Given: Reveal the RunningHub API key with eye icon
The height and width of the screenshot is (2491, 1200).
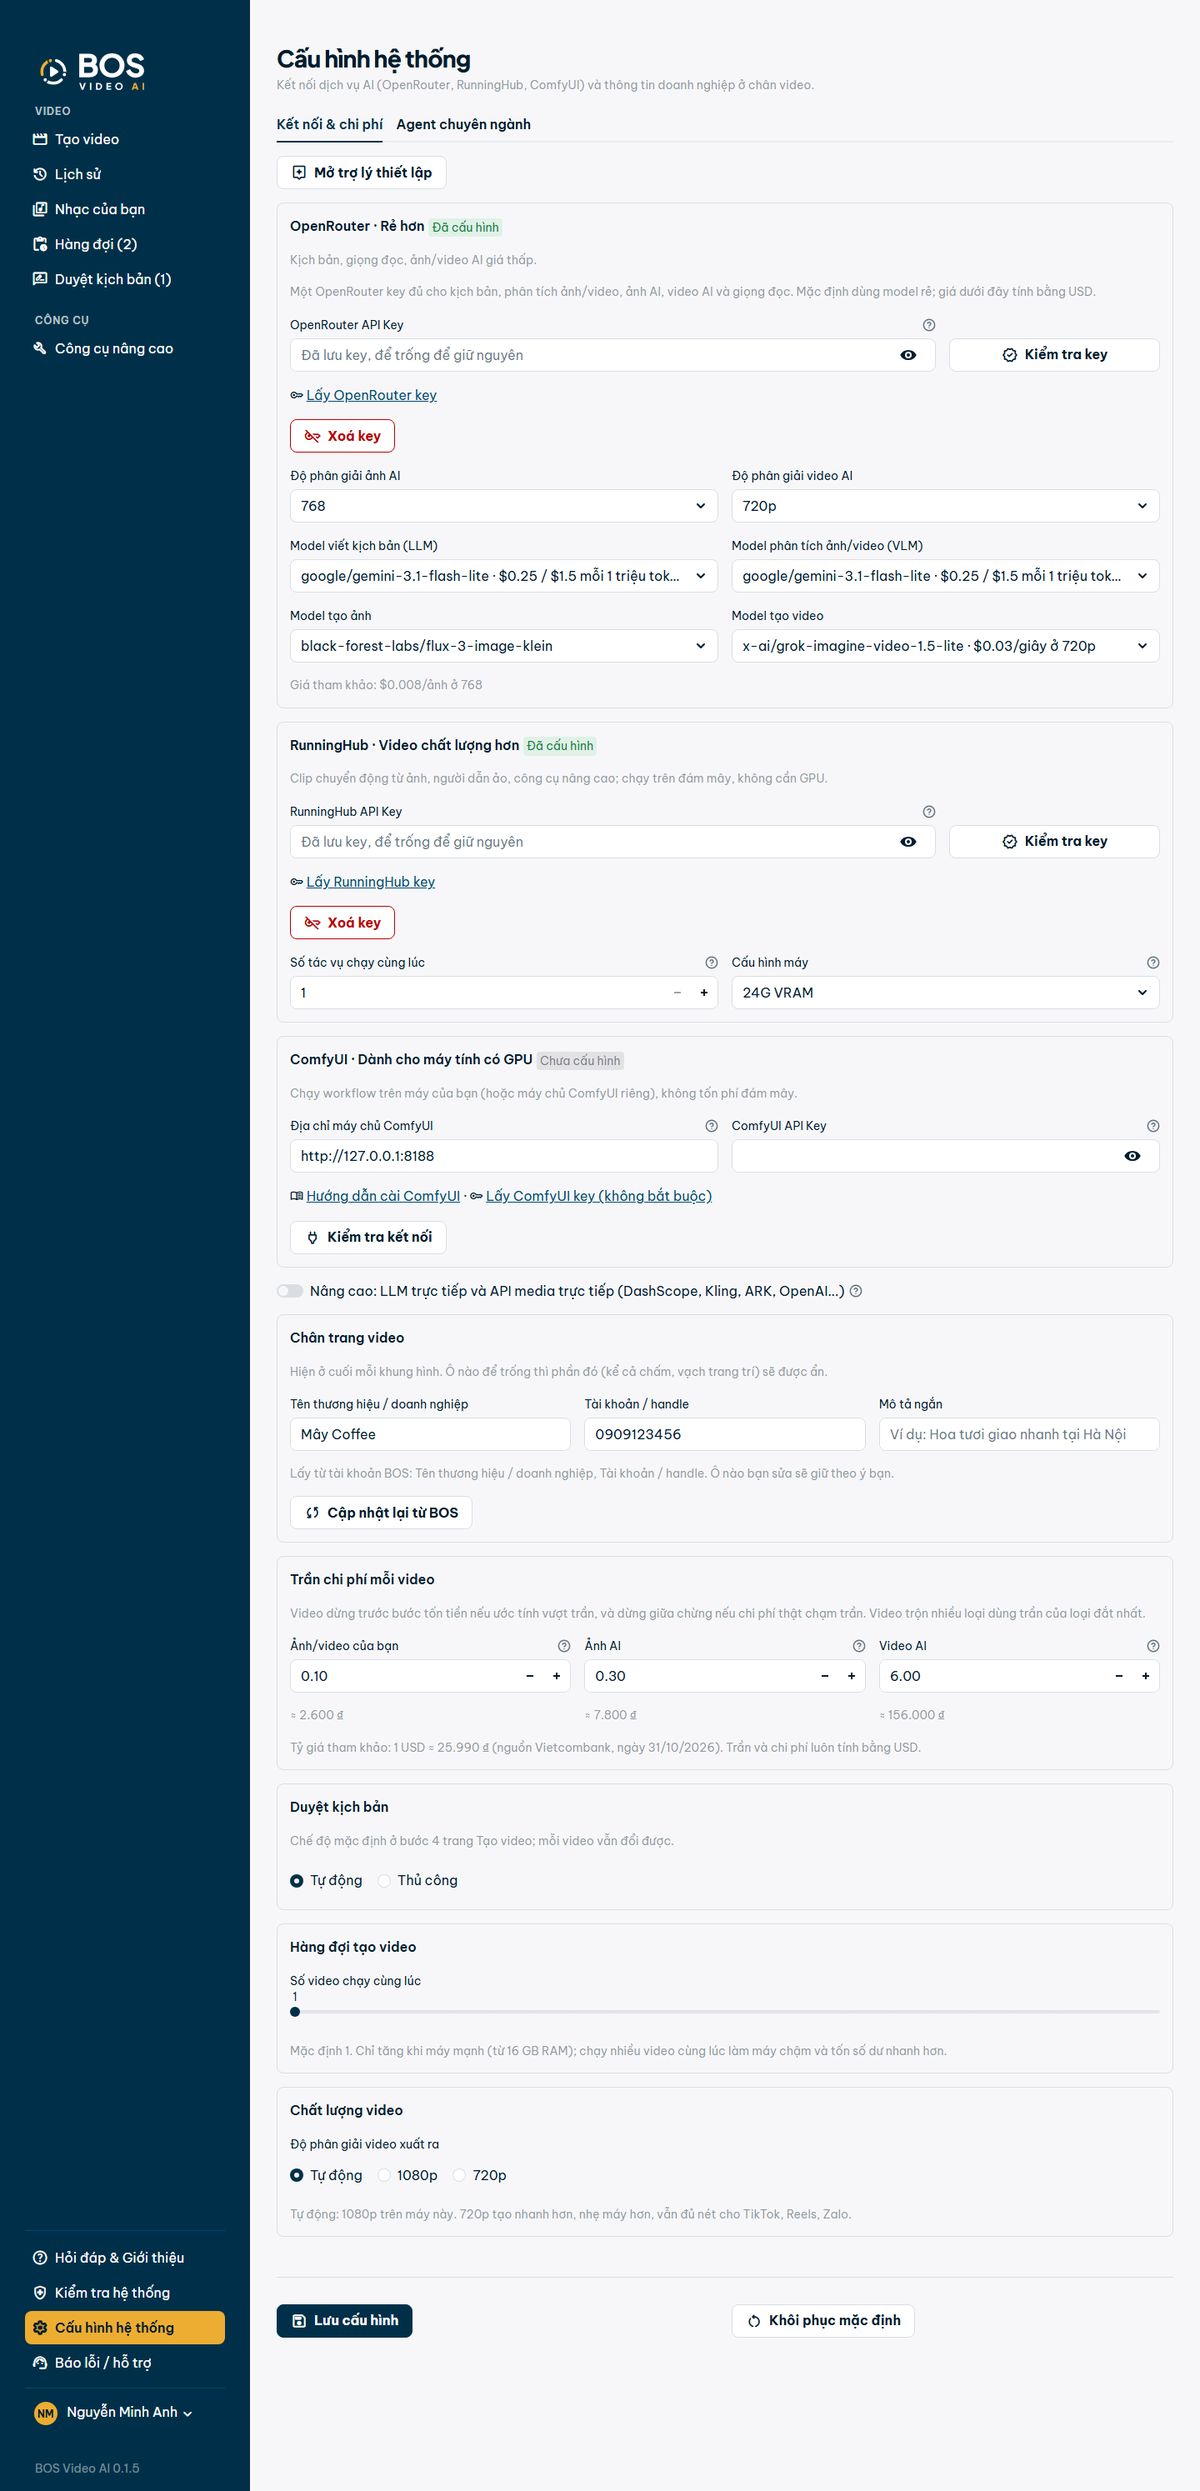Looking at the screenshot, I should pyautogui.click(x=908, y=842).
